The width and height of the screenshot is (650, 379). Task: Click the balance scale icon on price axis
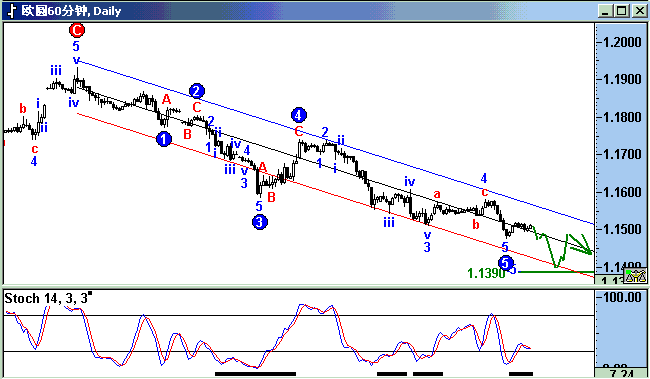click(636, 275)
